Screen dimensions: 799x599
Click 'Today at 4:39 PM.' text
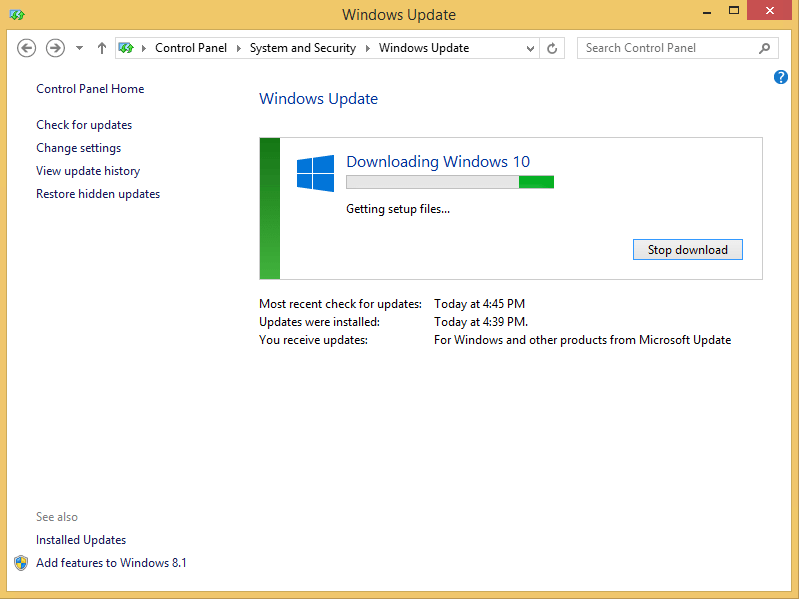pyautogui.click(x=481, y=322)
